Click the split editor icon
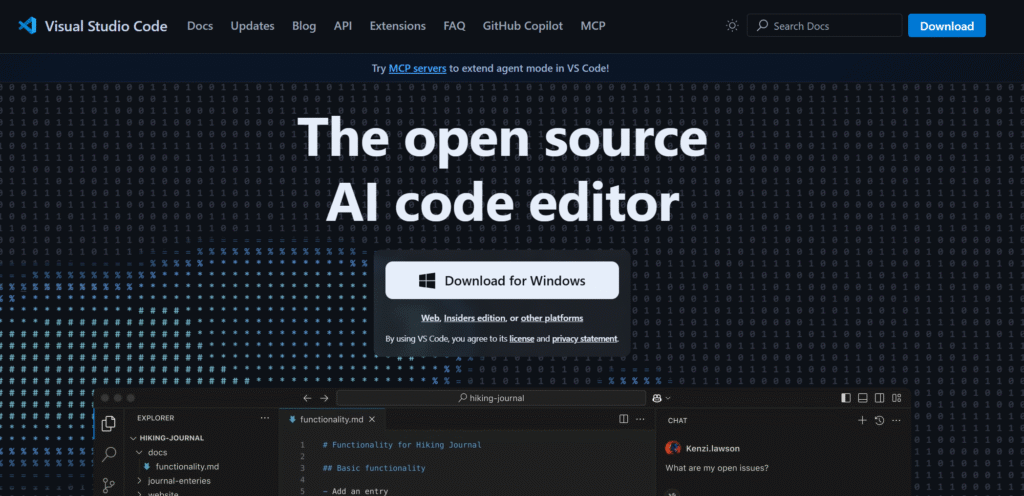 coord(624,419)
